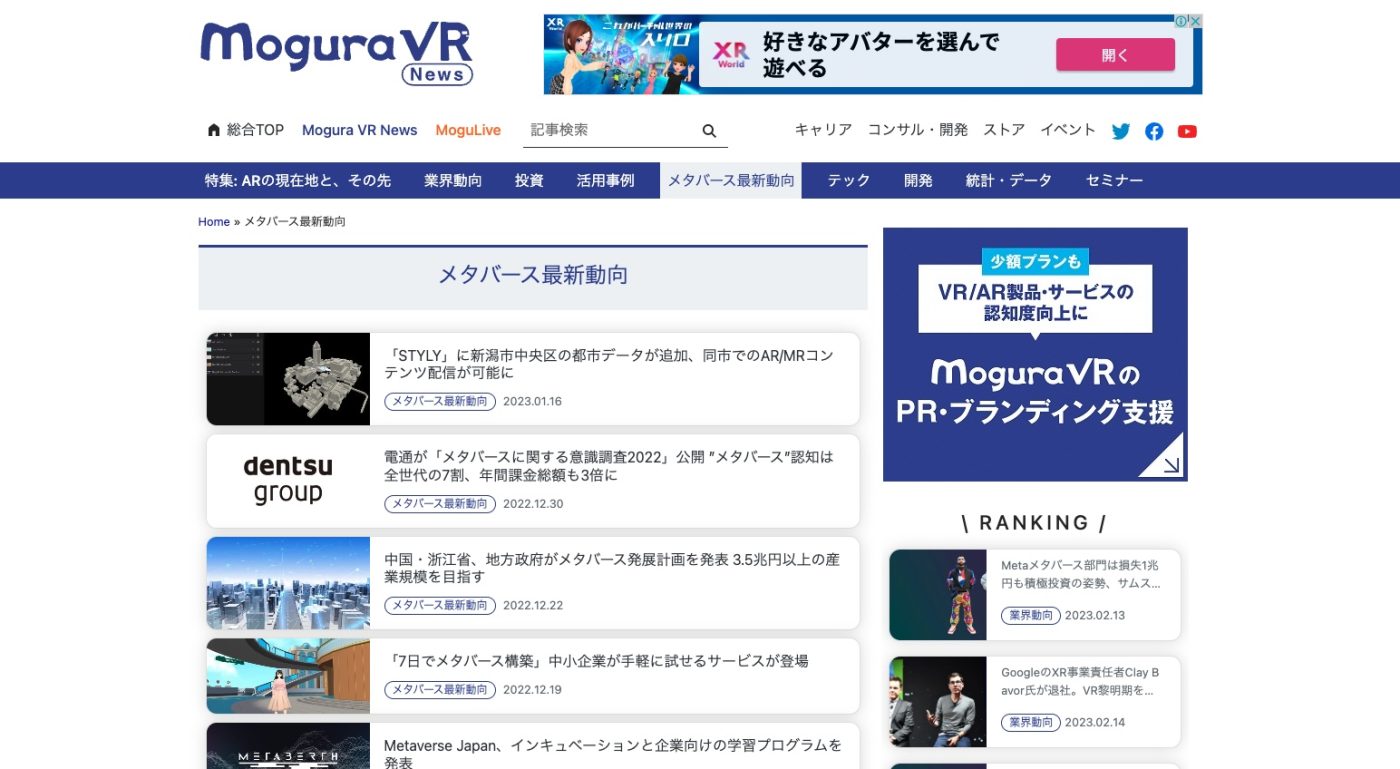
Task: Open Mogura VR News link
Action: [x=359, y=130]
